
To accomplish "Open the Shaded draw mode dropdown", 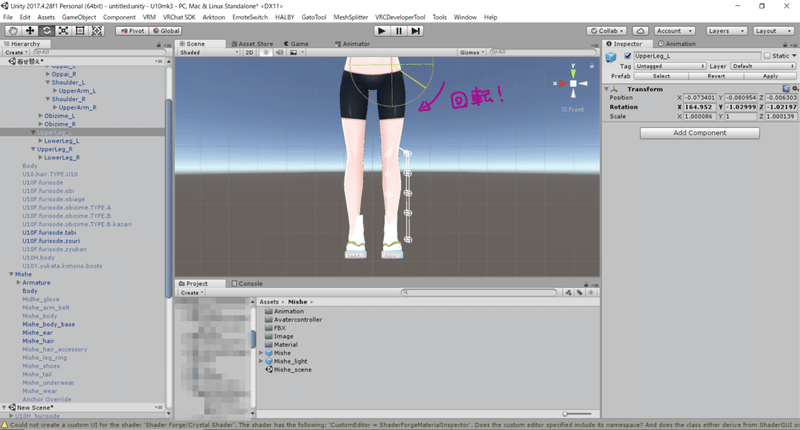I will click(x=209, y=52).
